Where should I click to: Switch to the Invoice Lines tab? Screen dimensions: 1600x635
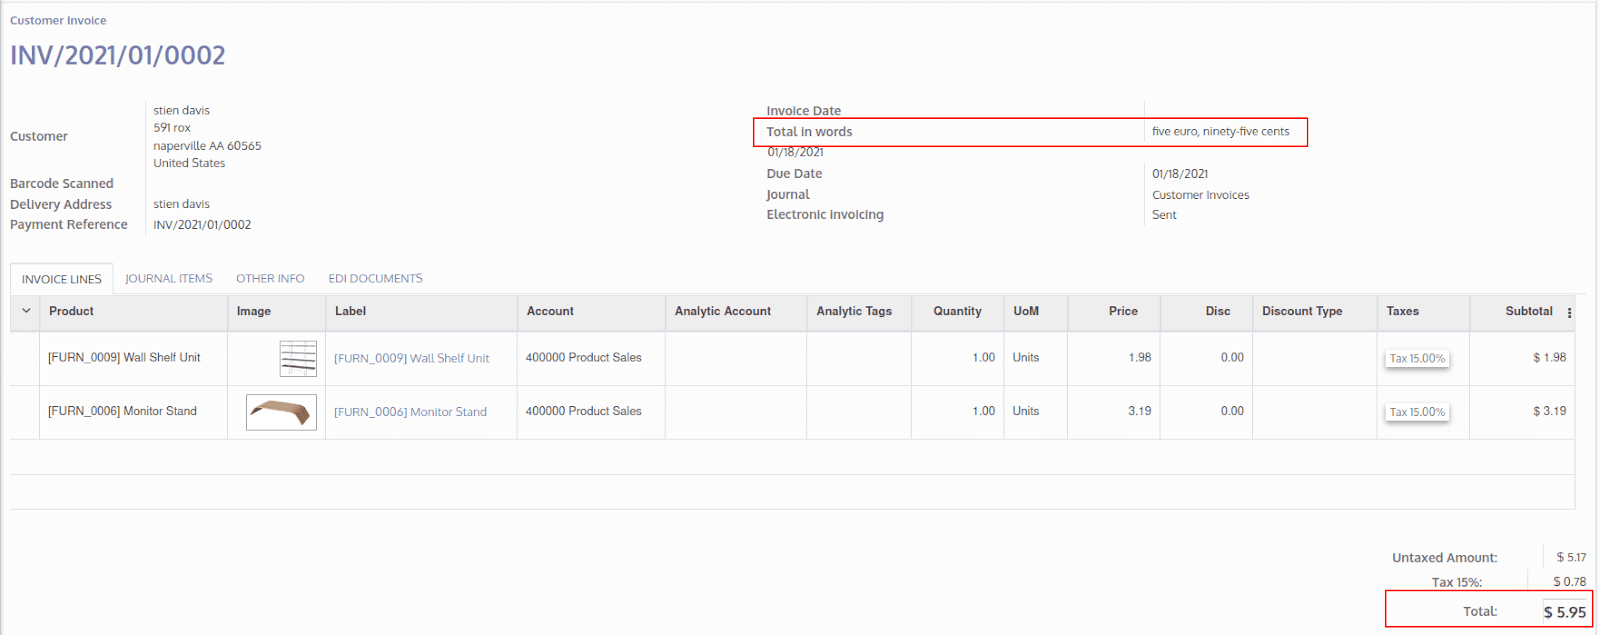(x=62, y=279)
